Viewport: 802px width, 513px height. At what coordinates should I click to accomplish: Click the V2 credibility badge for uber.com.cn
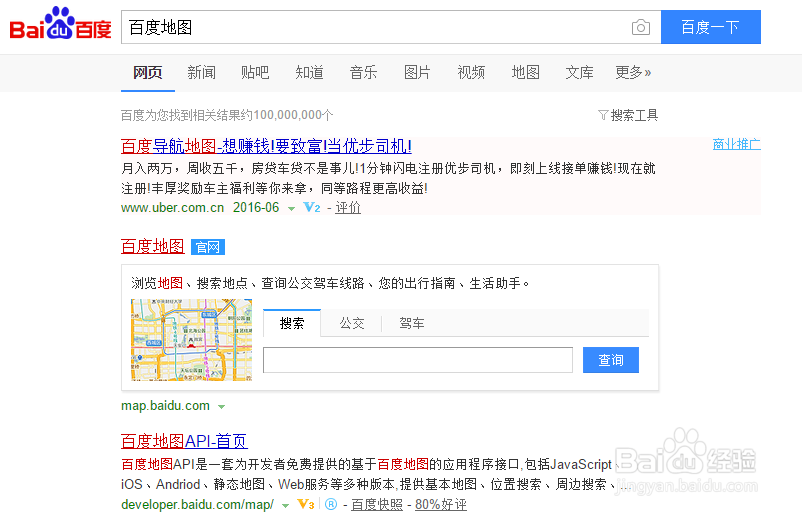tap(312, 208)
